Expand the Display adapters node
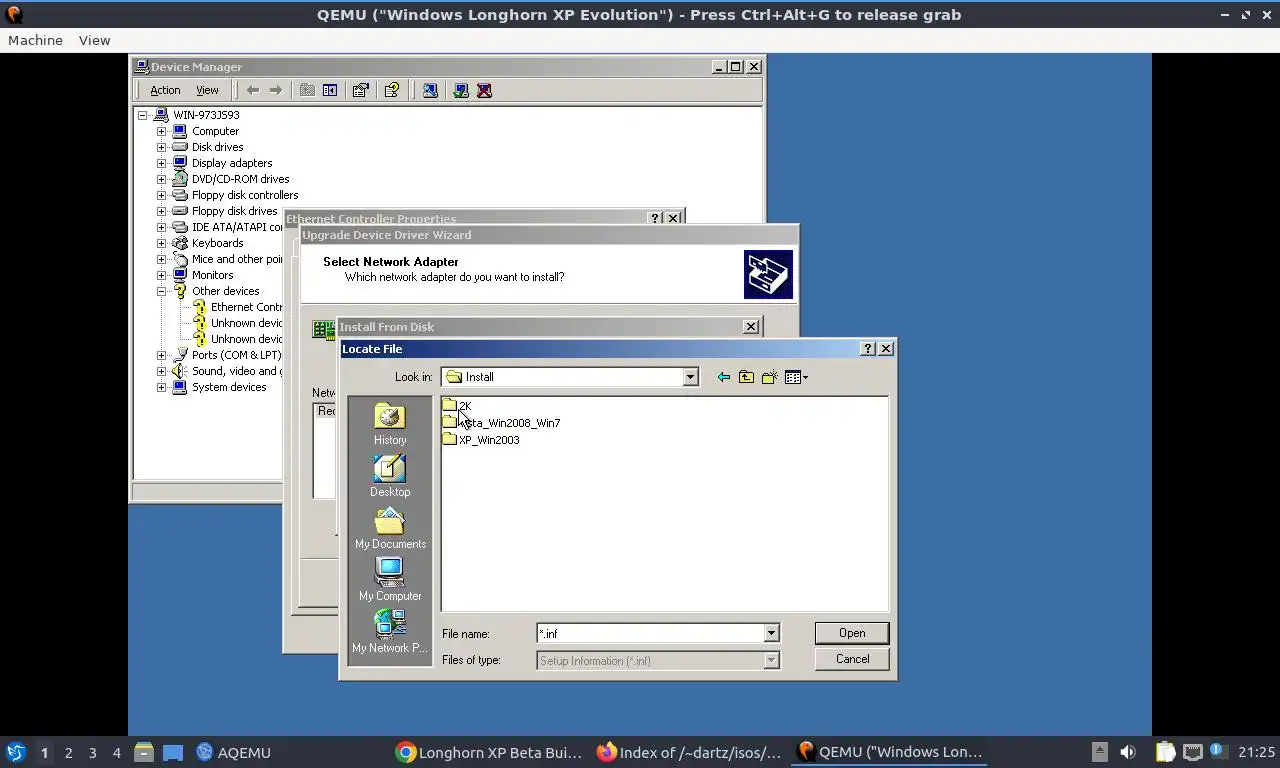This screenshot has height=768, width=1280. pos(161,163)
